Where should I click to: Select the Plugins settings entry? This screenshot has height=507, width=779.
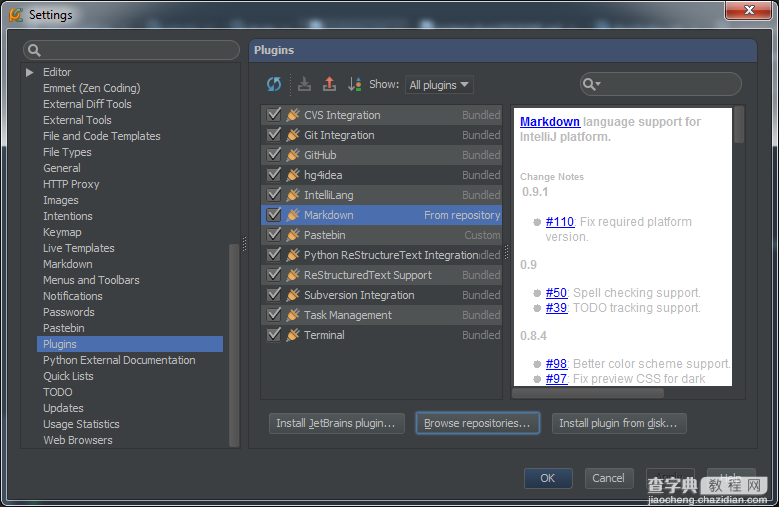130,344
